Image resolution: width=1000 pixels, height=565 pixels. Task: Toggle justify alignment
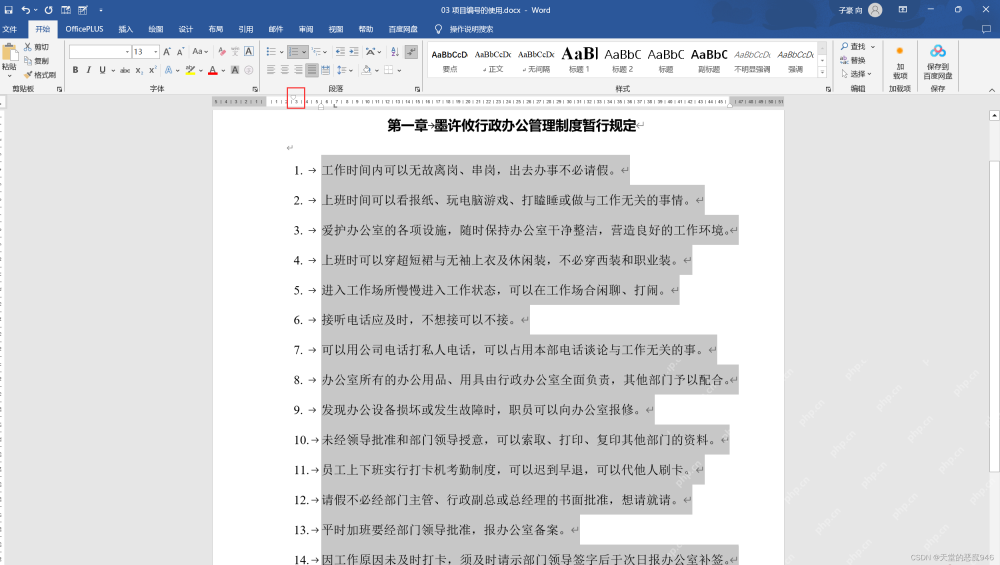pyautogui.click(x=312, y=70)
